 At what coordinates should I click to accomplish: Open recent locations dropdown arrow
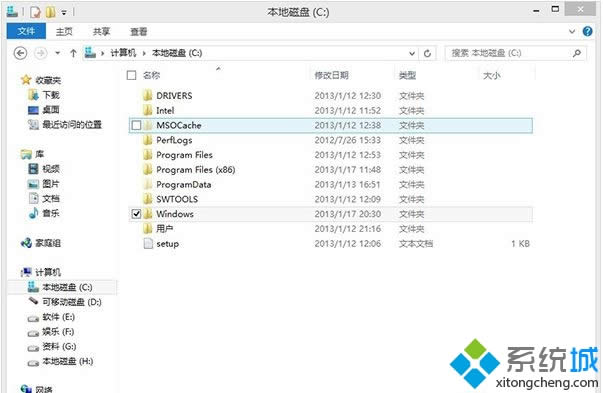(58, 53)
